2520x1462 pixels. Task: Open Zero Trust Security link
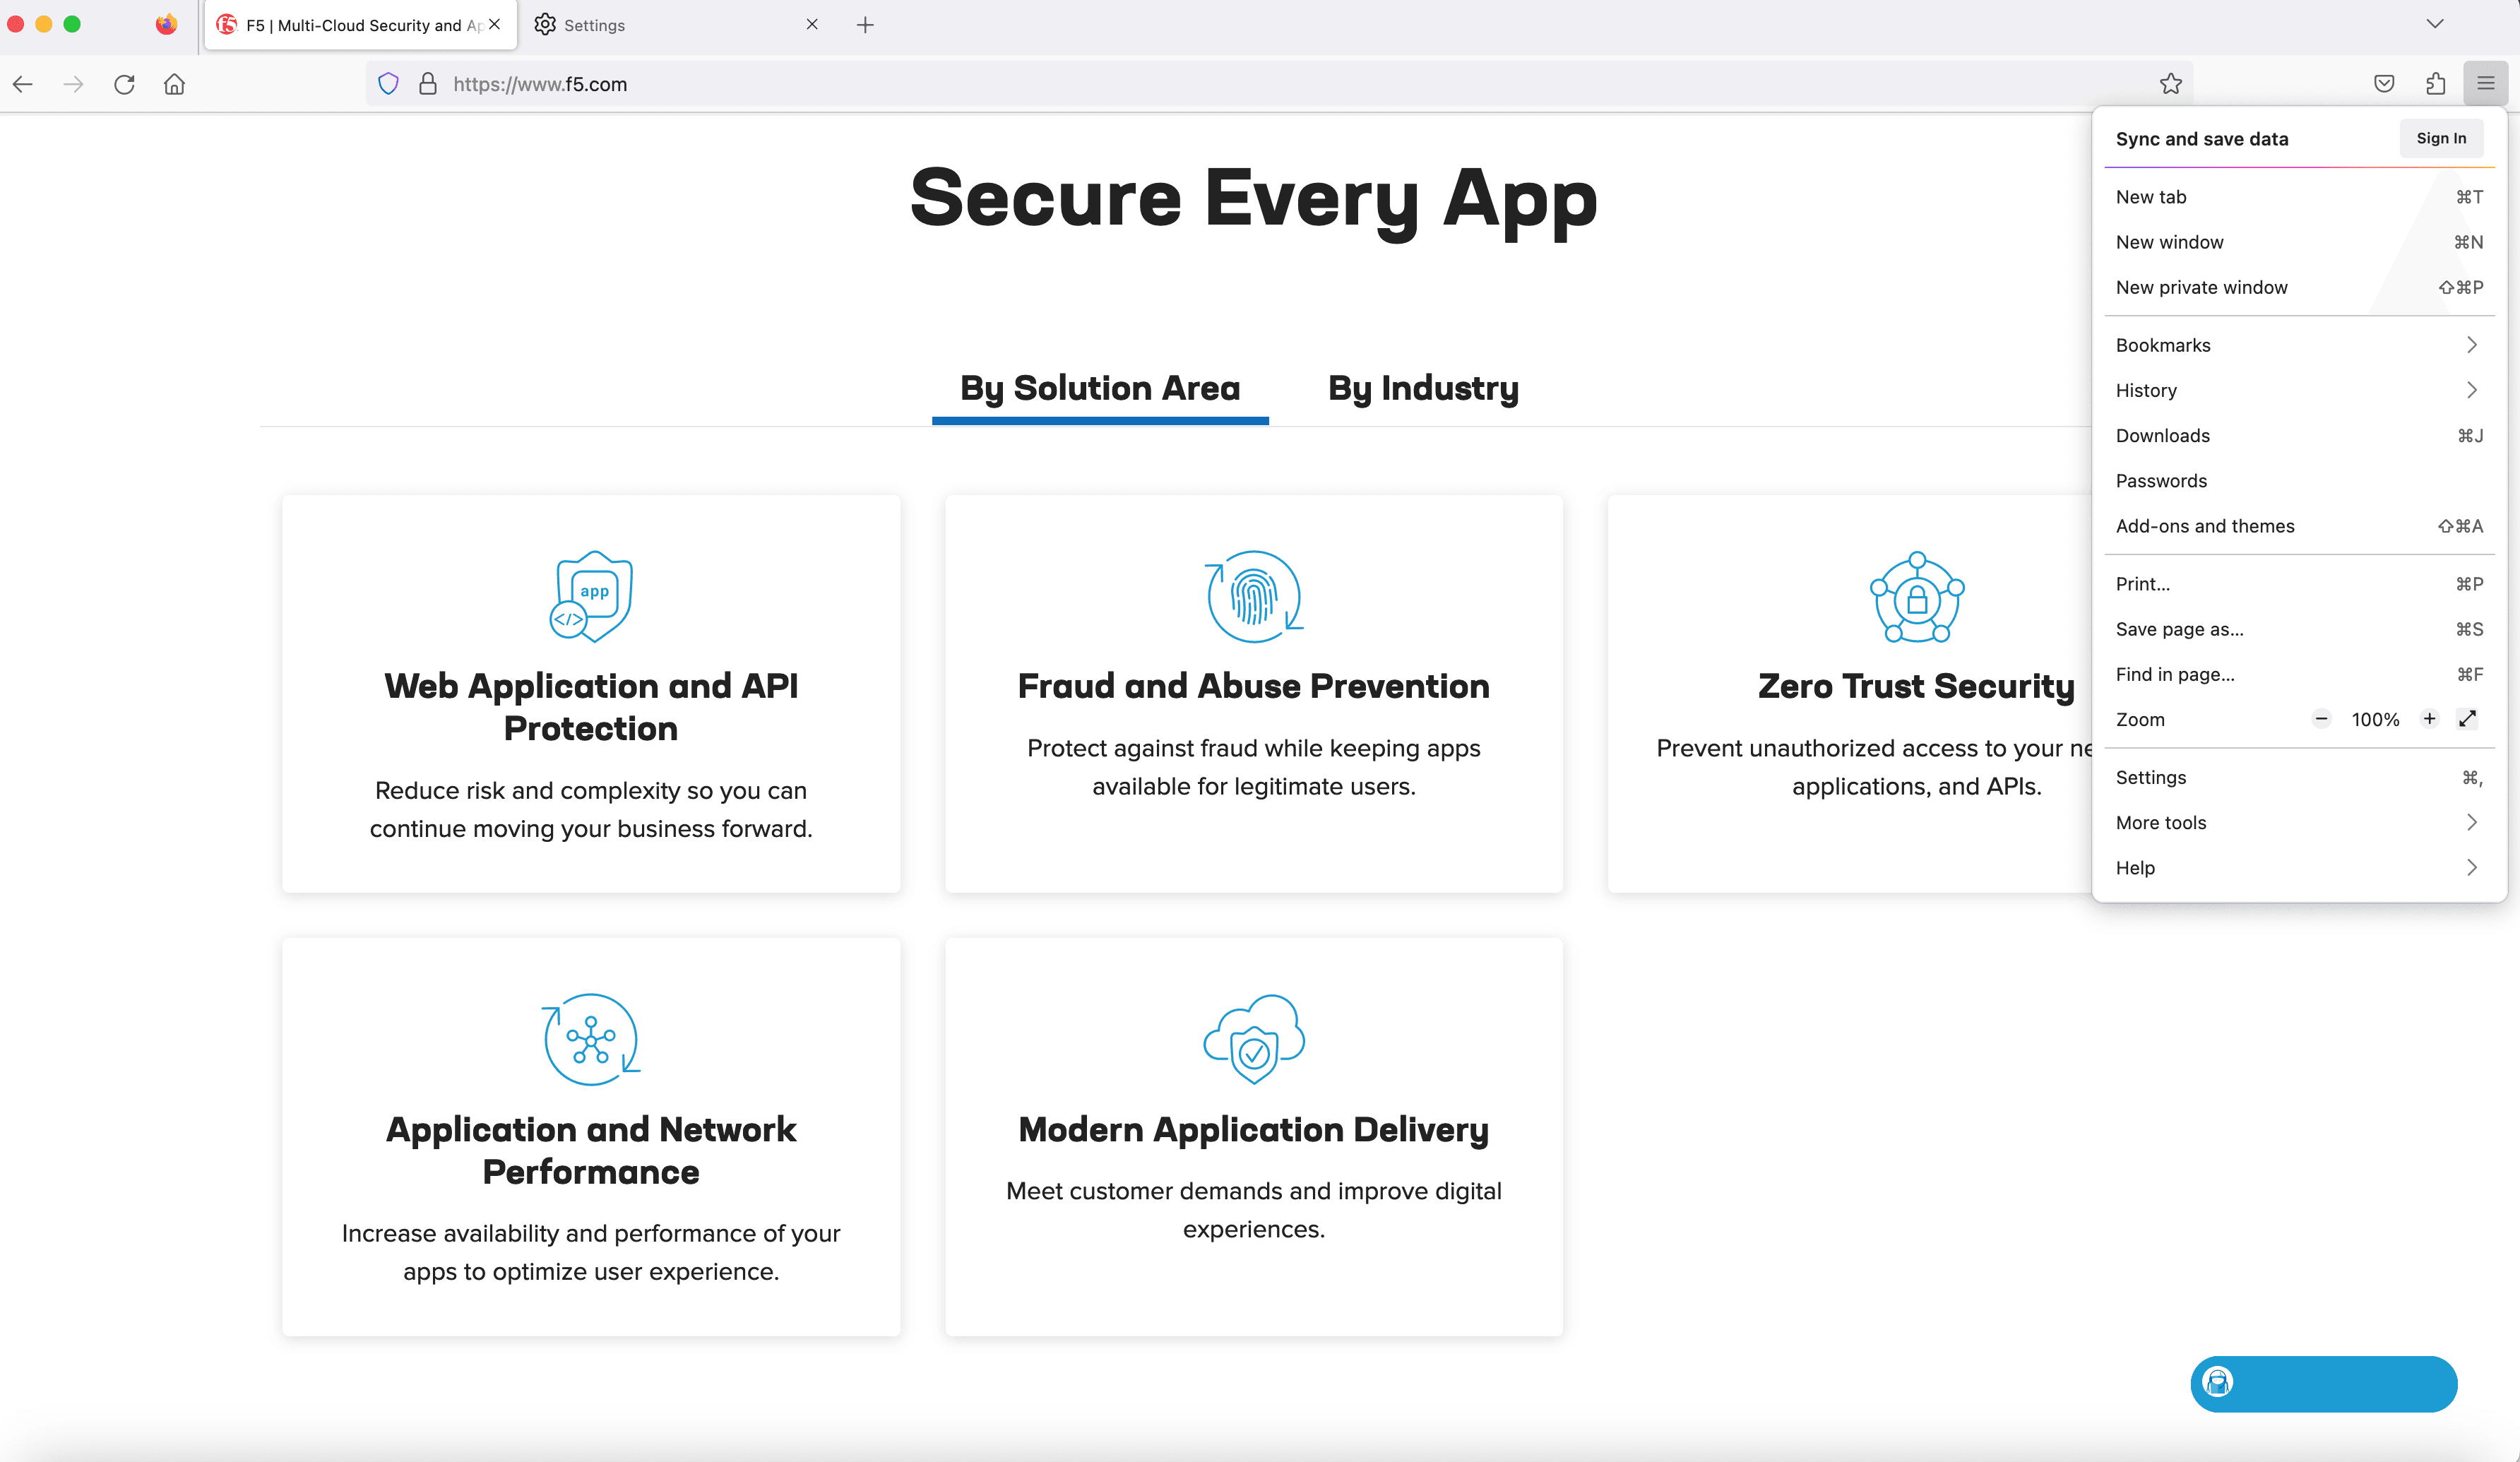point(1916,686)
